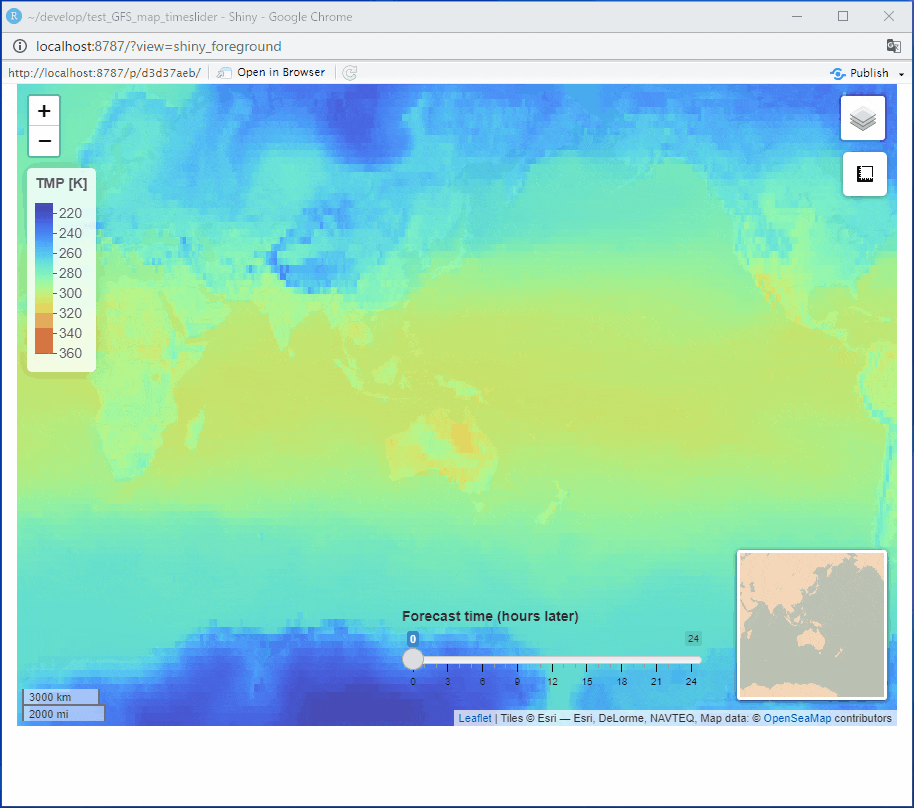Click the 300 legend value

pyautogui.click(x=70, y=293)
